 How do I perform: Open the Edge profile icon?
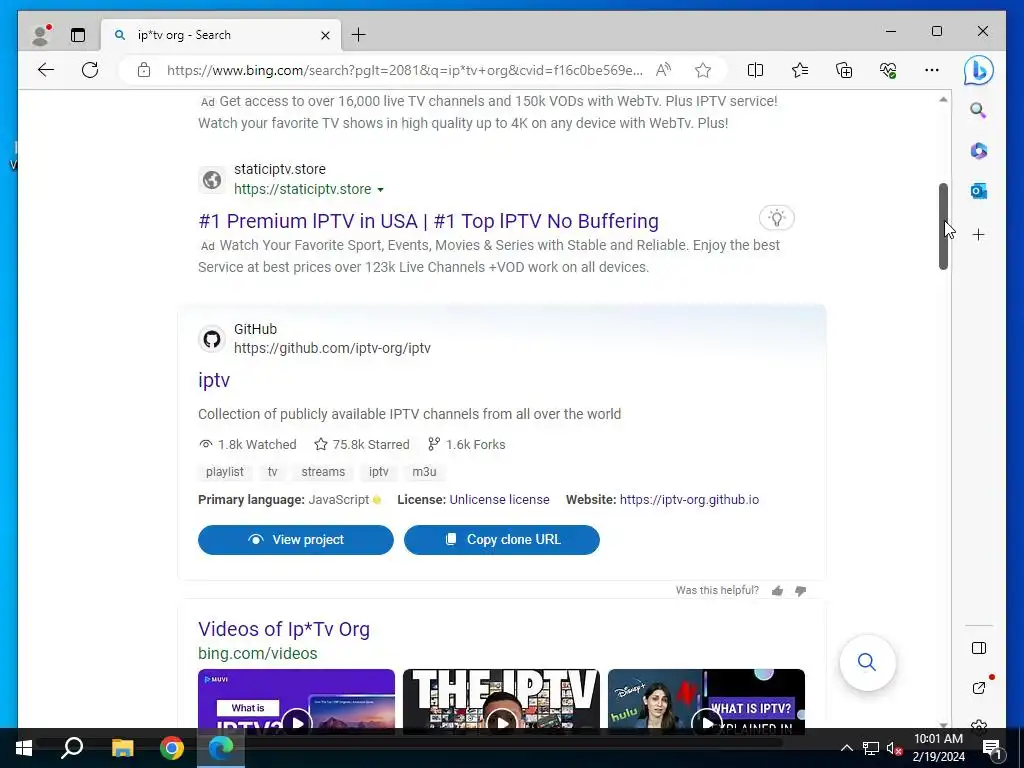click(41, 35)
